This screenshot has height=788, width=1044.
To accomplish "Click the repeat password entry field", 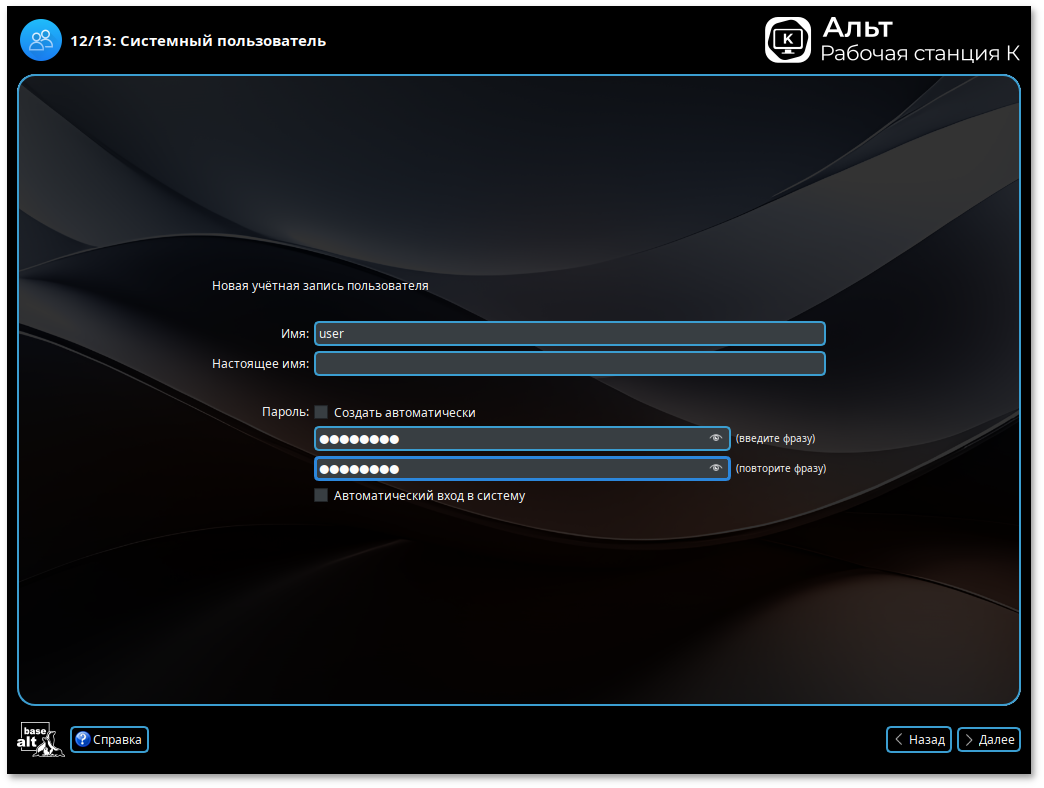I will (x=510, y=469).
